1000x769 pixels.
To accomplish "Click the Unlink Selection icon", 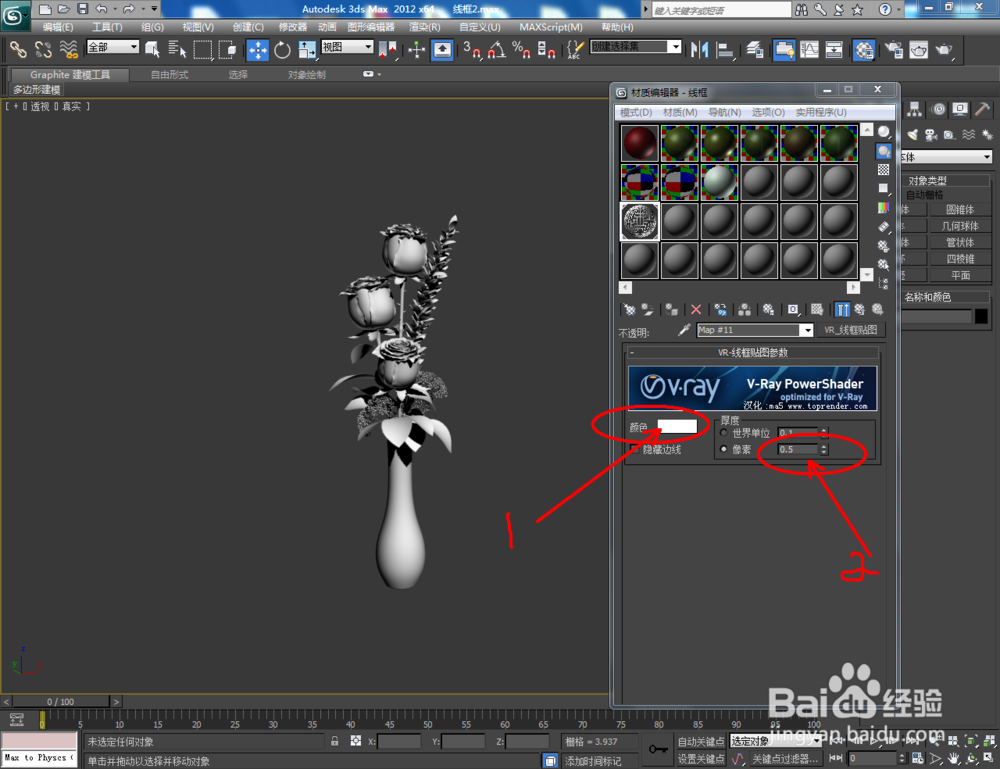I will (x=43, y=50).
